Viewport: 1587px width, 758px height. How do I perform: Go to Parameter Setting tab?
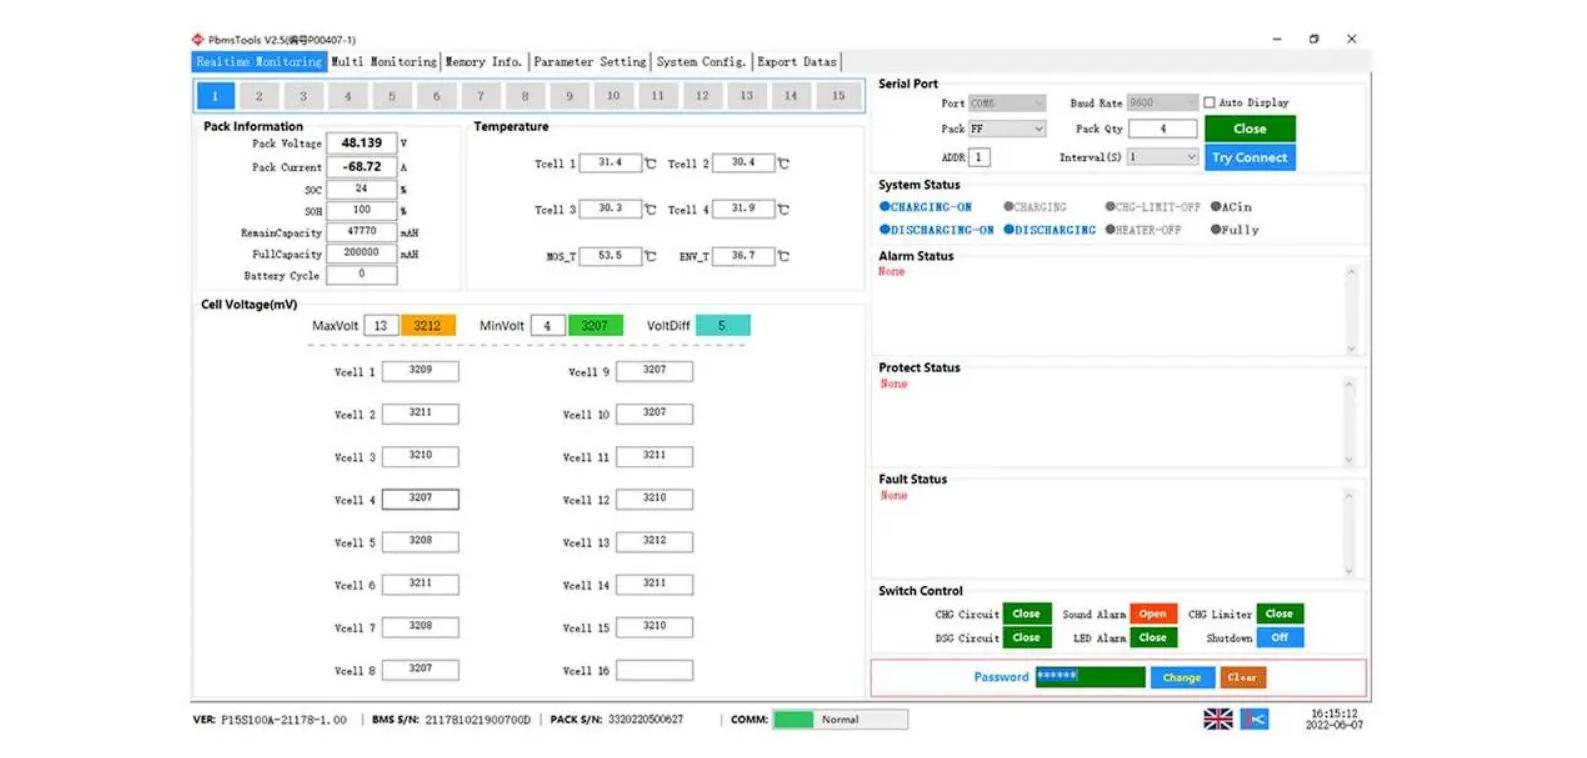tap(590, 62)
